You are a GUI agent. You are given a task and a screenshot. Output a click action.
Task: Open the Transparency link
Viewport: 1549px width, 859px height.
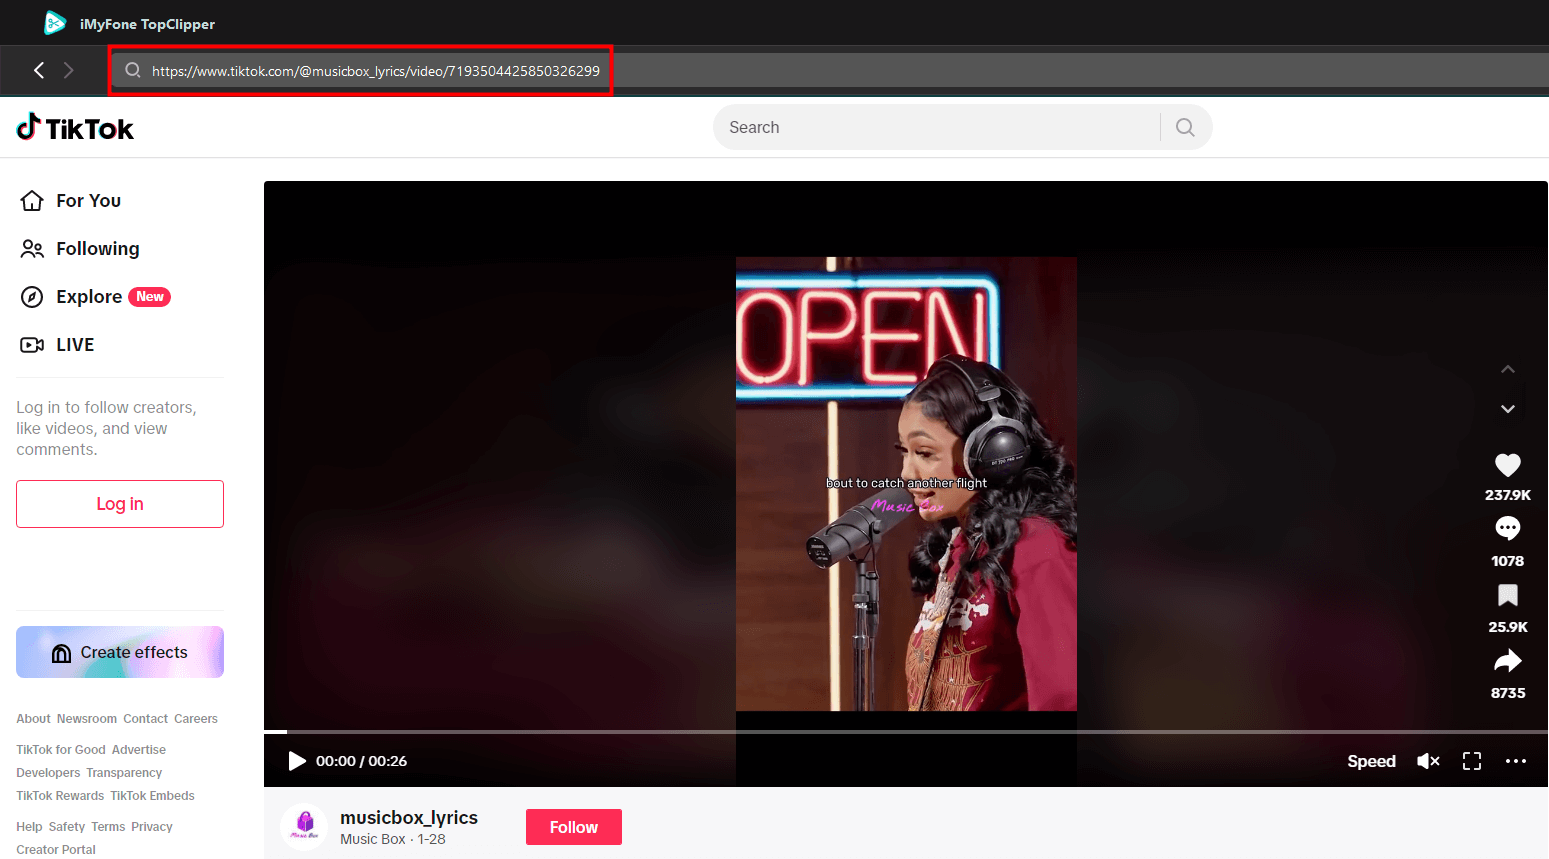(x=124, y=773)
